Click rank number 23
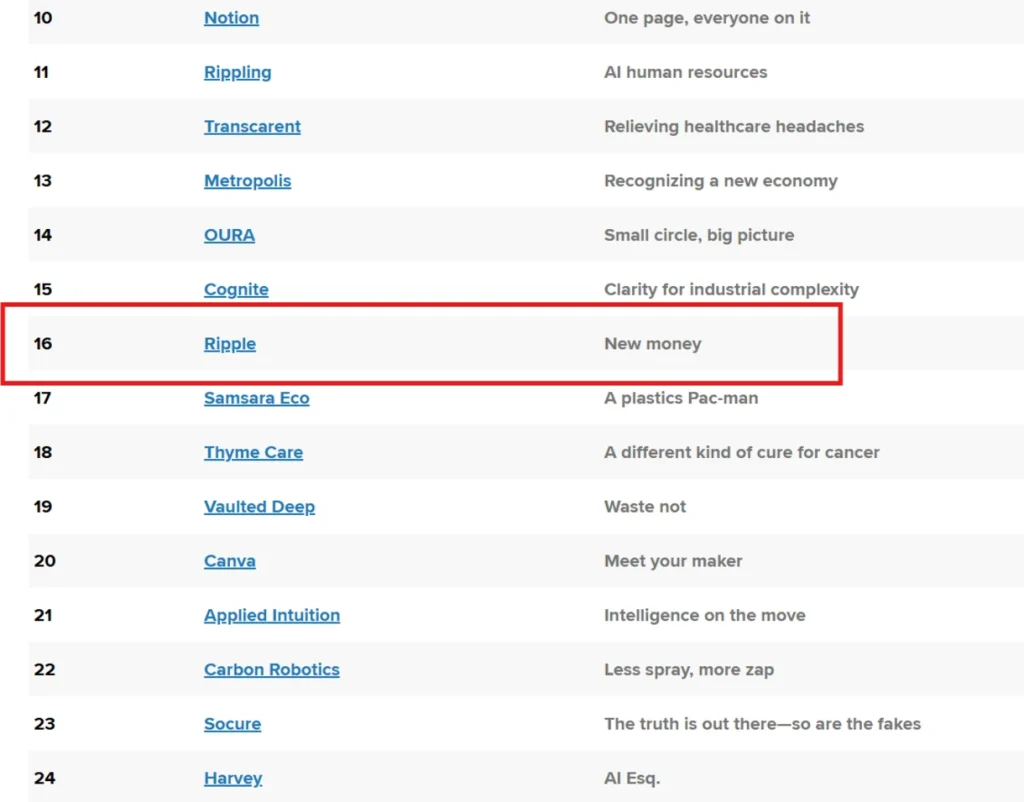The width and height of the screenshot is (1024, 802). (44, 724)
